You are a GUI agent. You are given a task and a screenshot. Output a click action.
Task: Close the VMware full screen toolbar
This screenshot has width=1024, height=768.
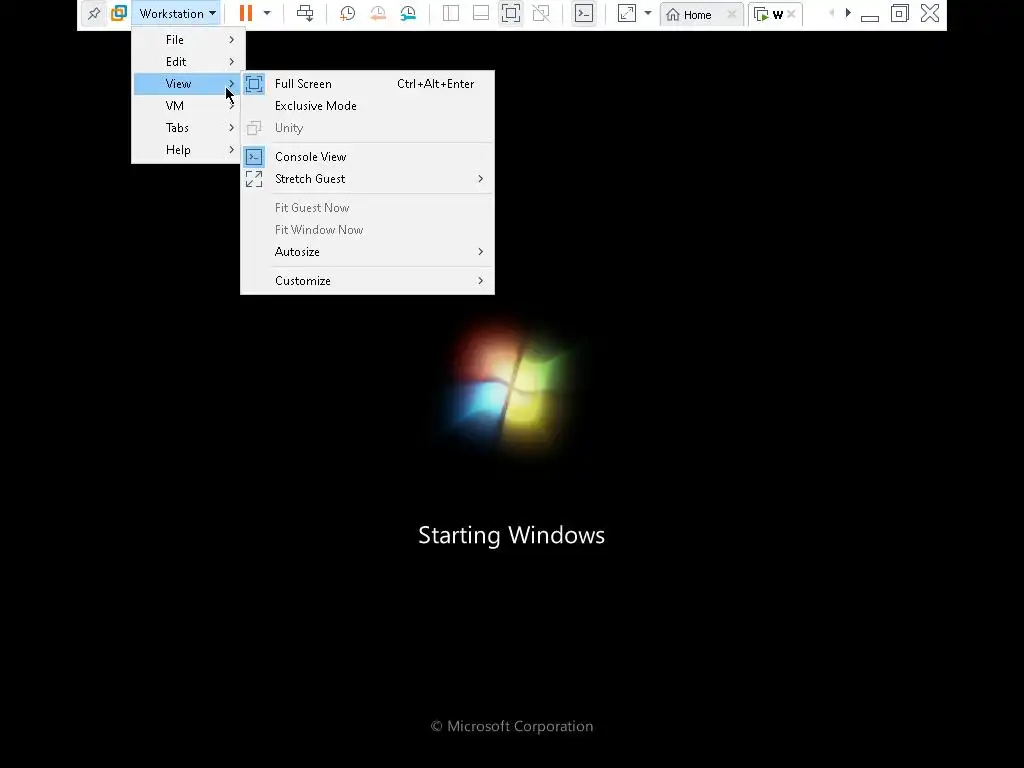coord(930,13)
